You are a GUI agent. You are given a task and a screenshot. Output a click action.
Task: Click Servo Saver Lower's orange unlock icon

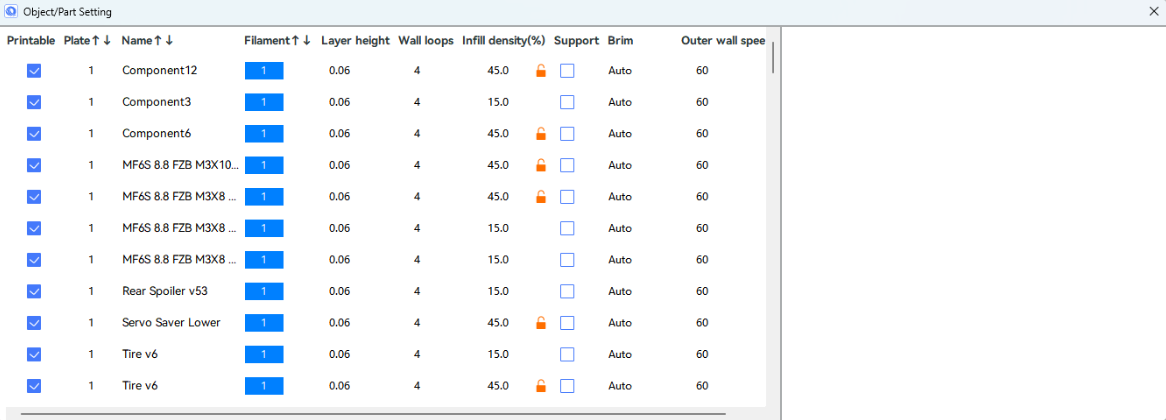(x=541, y=323)
